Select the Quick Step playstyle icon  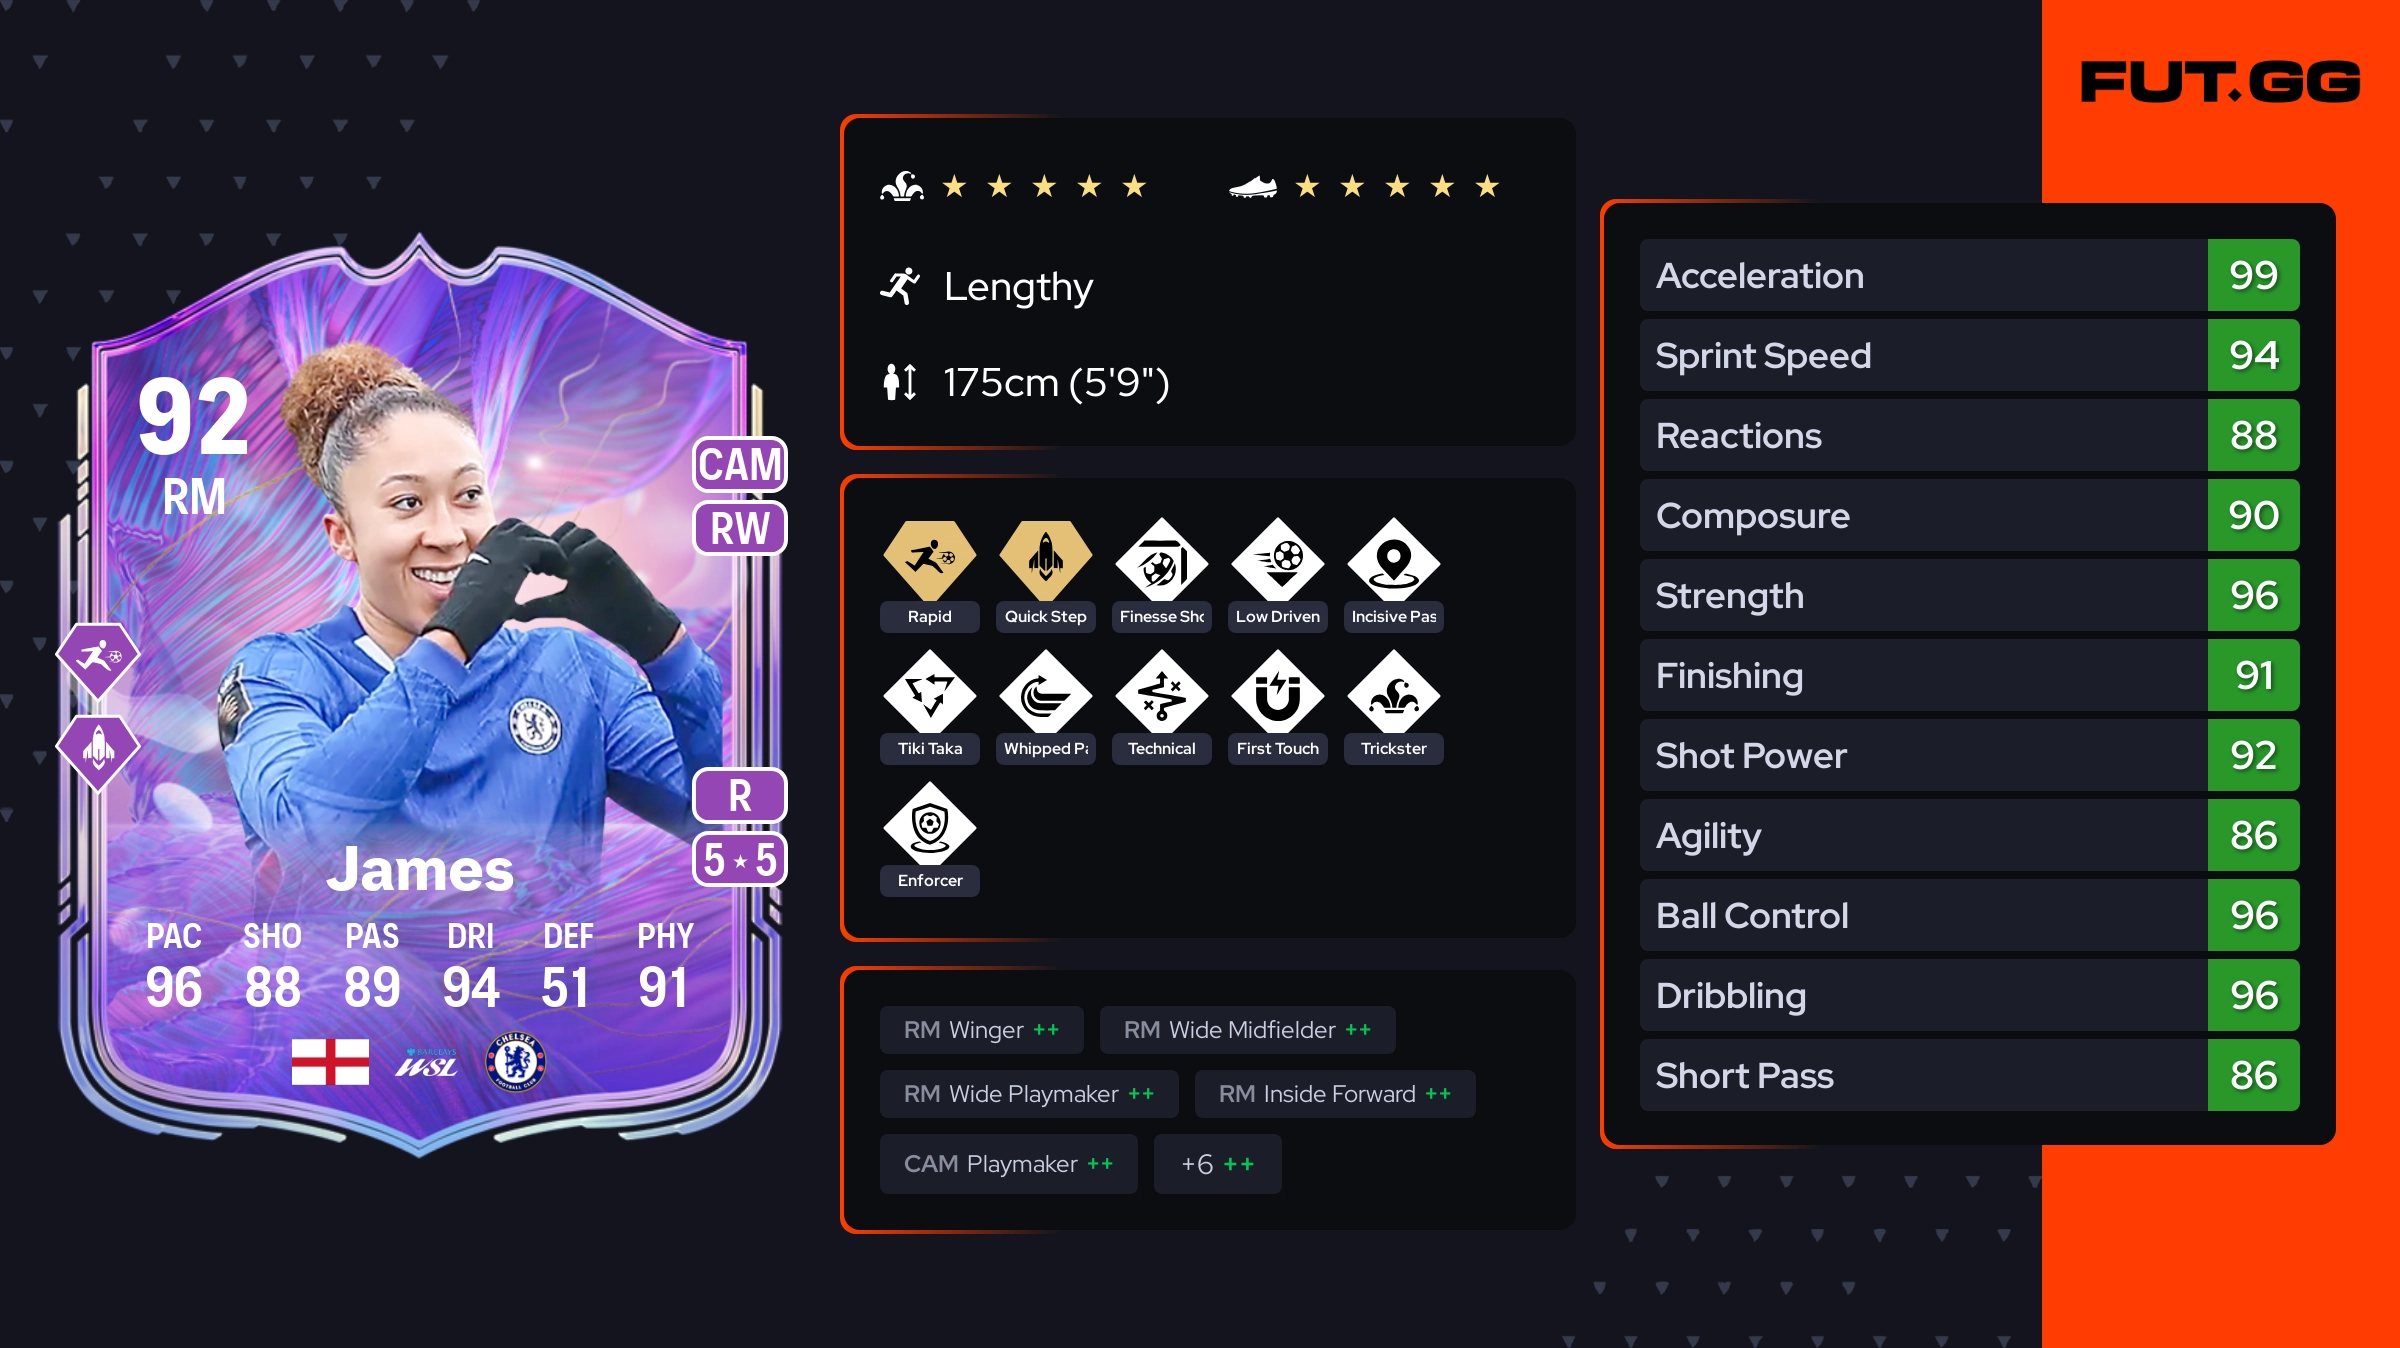[1045, 559]
